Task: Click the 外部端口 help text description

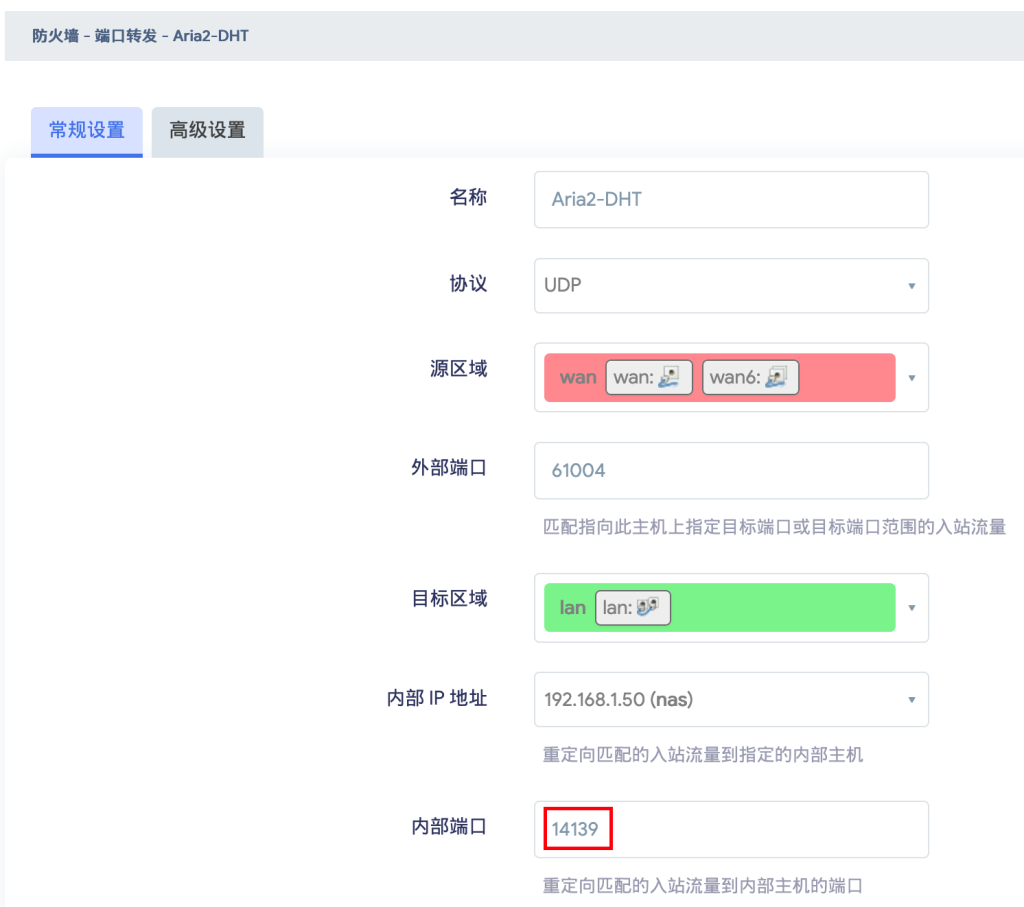Action: point(773,526)
